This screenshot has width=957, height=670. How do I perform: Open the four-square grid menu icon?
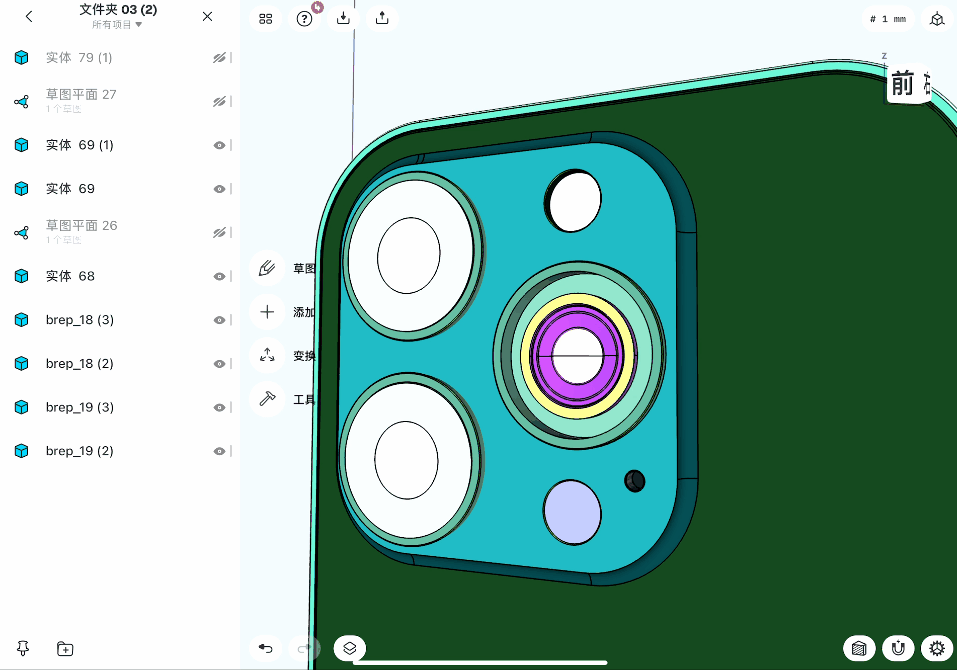[x=265, y=18]
